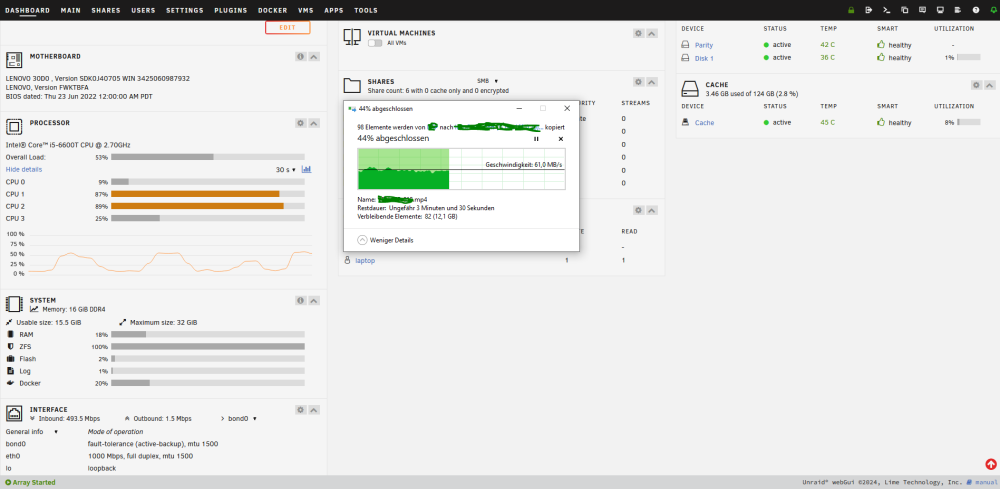This screenshot has height=489, width=1000.
Task: Open Virtual Machines settings gear
Action: pyautogui.click(x=638, y=33)
